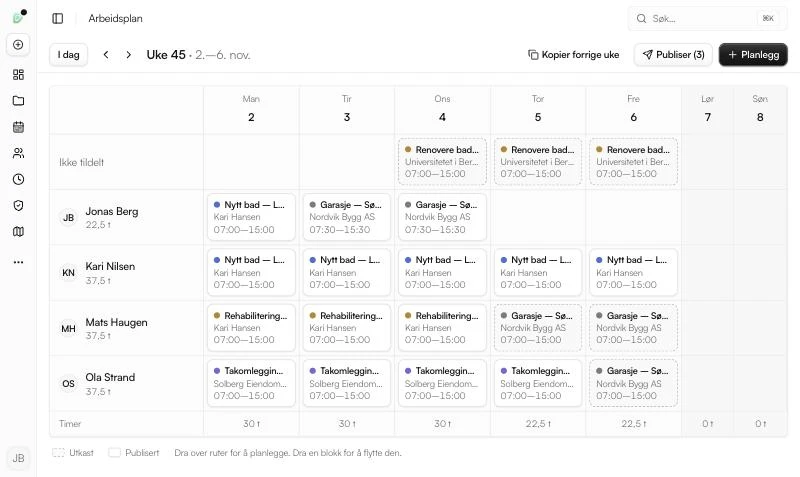Open unassigned Renovere bad shift on Wednesday

point(442,161)
